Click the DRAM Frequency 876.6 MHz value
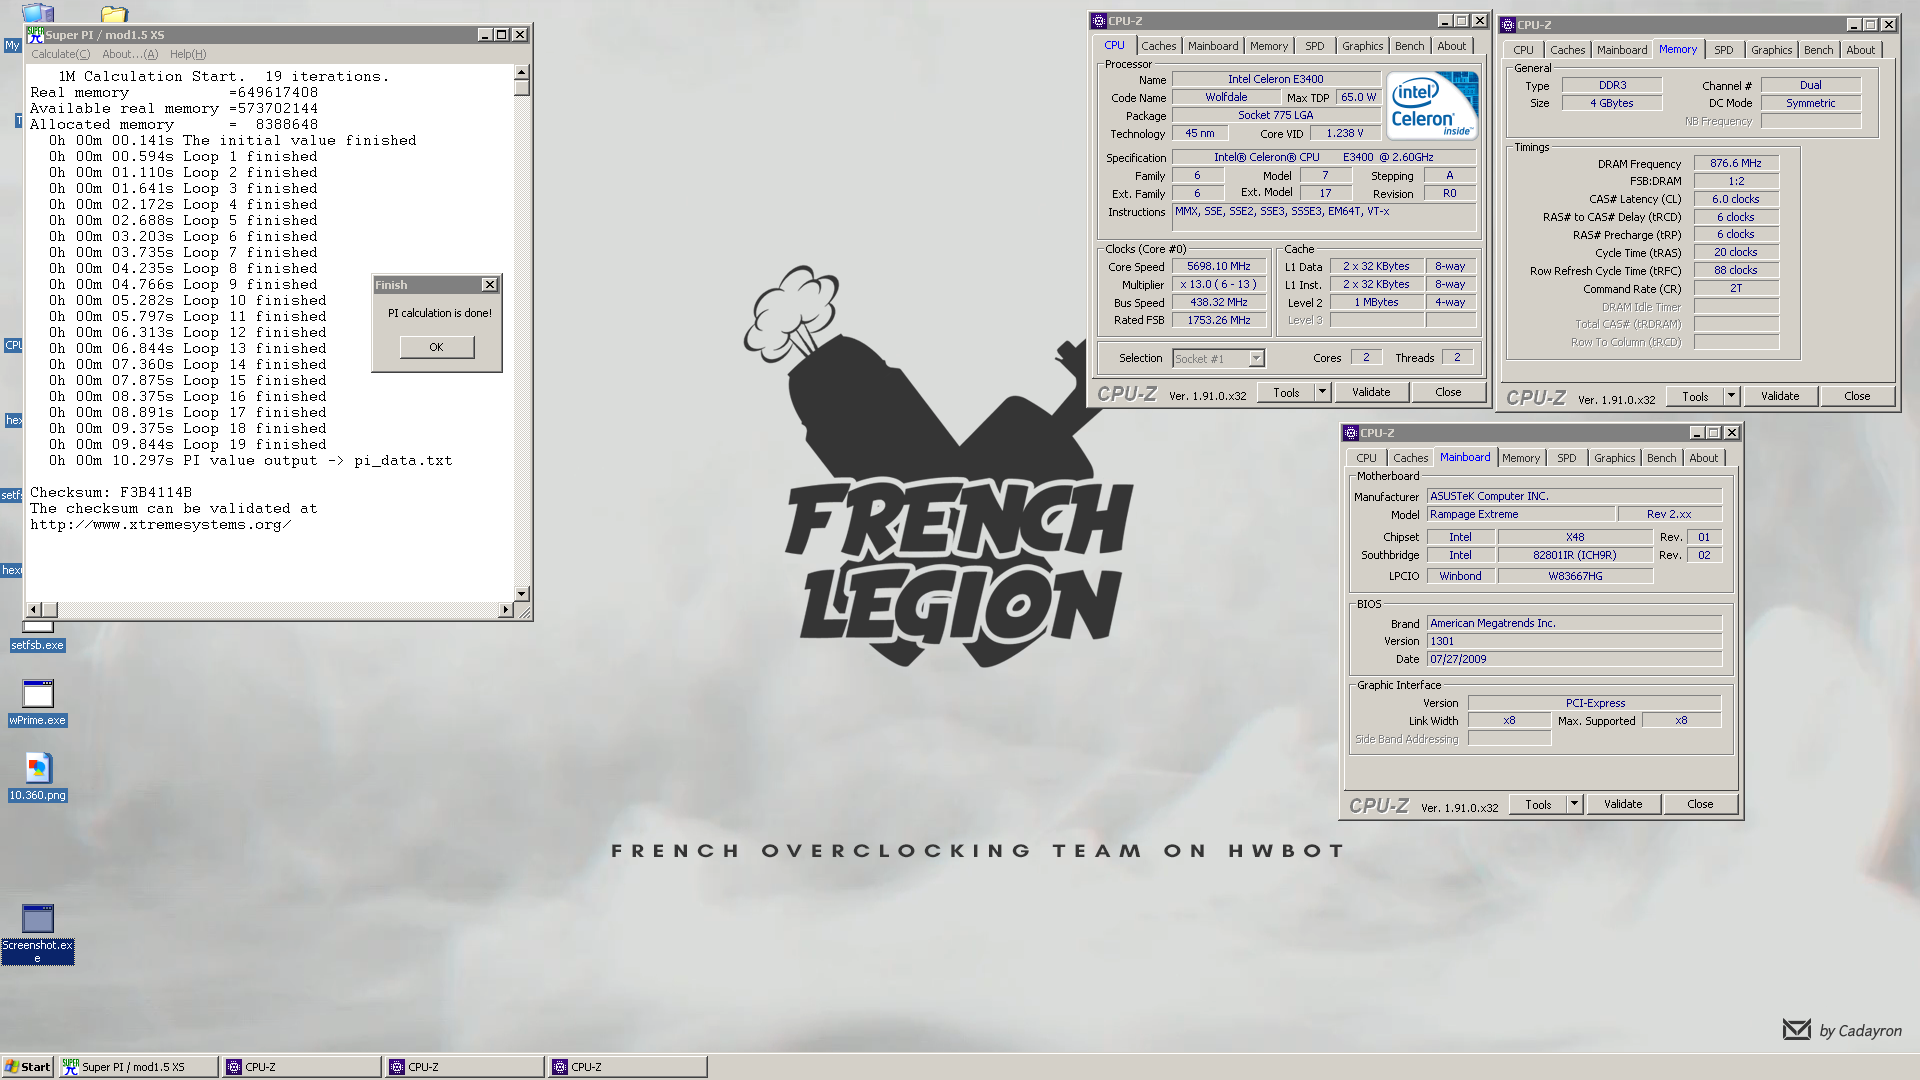The width and height of the screenshot is (1920, 1080). 1735,163
